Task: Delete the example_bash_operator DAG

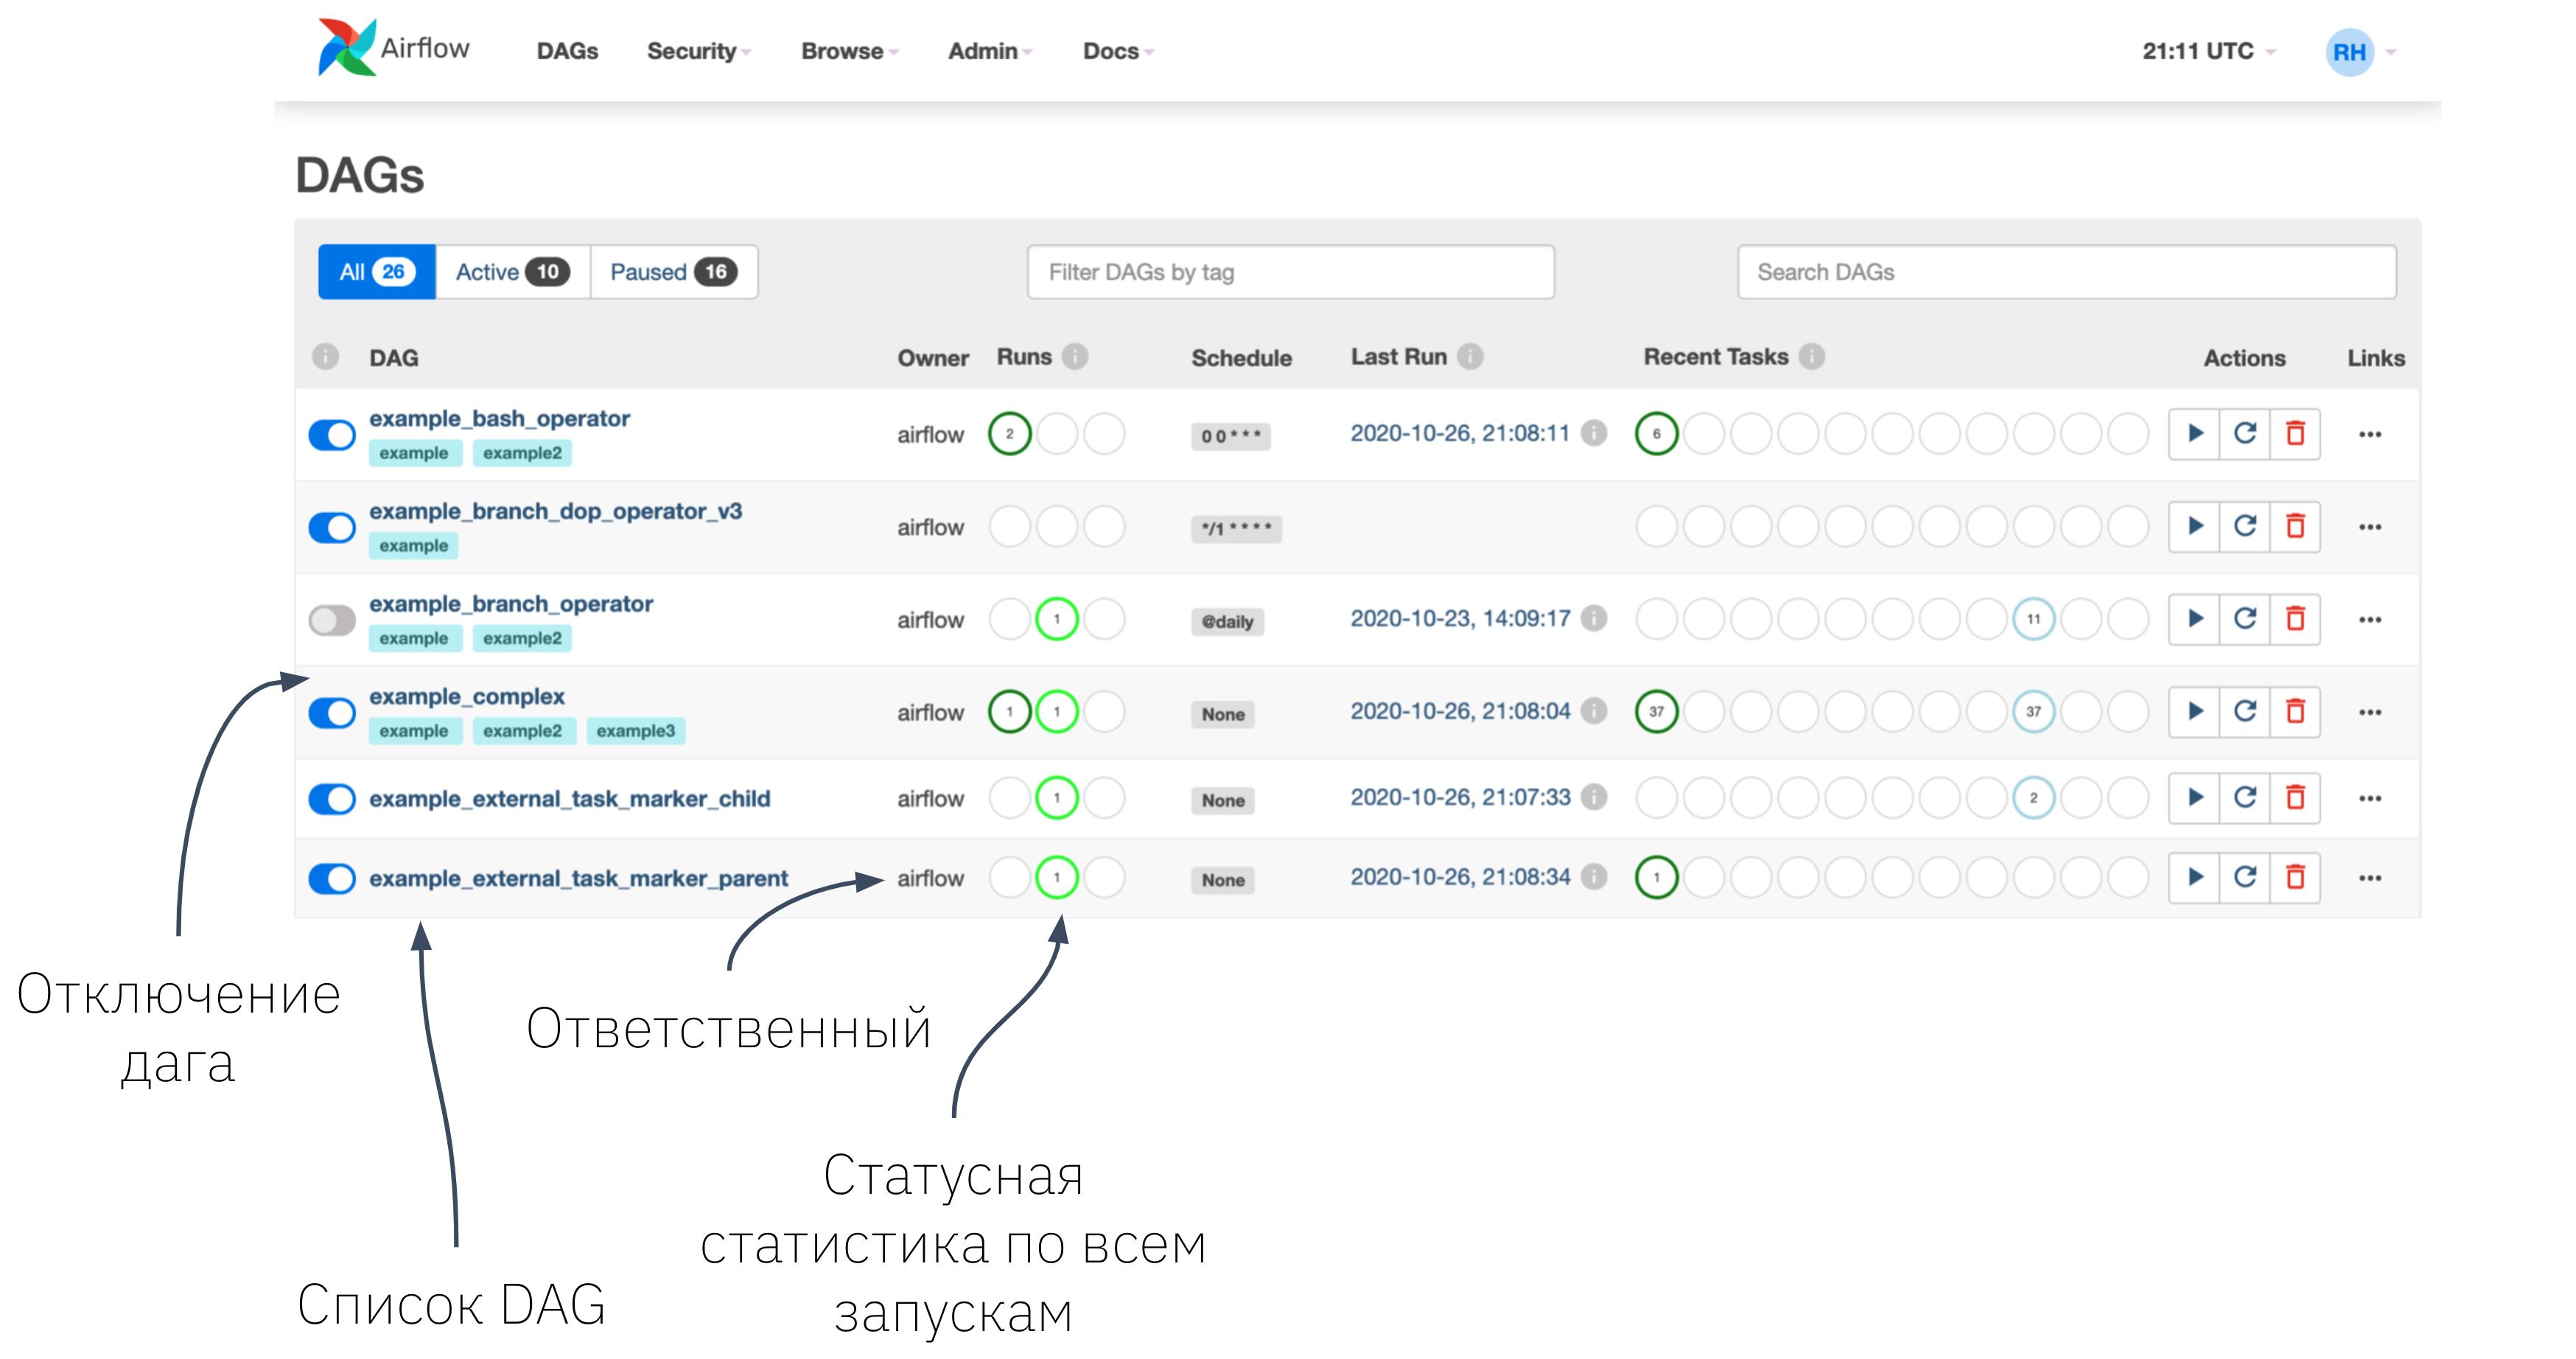Action: click(2295, 434)
